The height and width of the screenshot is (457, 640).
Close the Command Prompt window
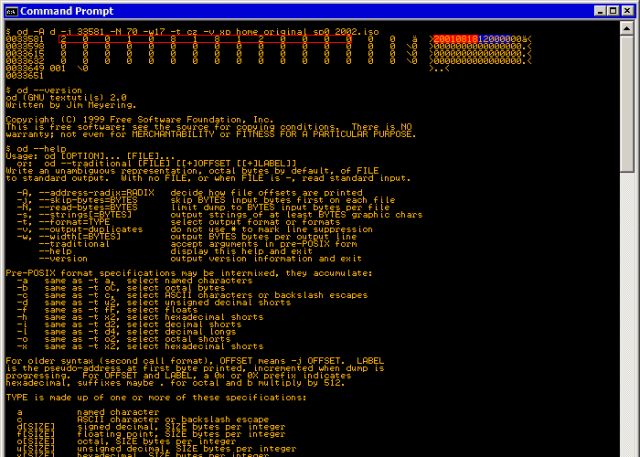coord(628,11)
